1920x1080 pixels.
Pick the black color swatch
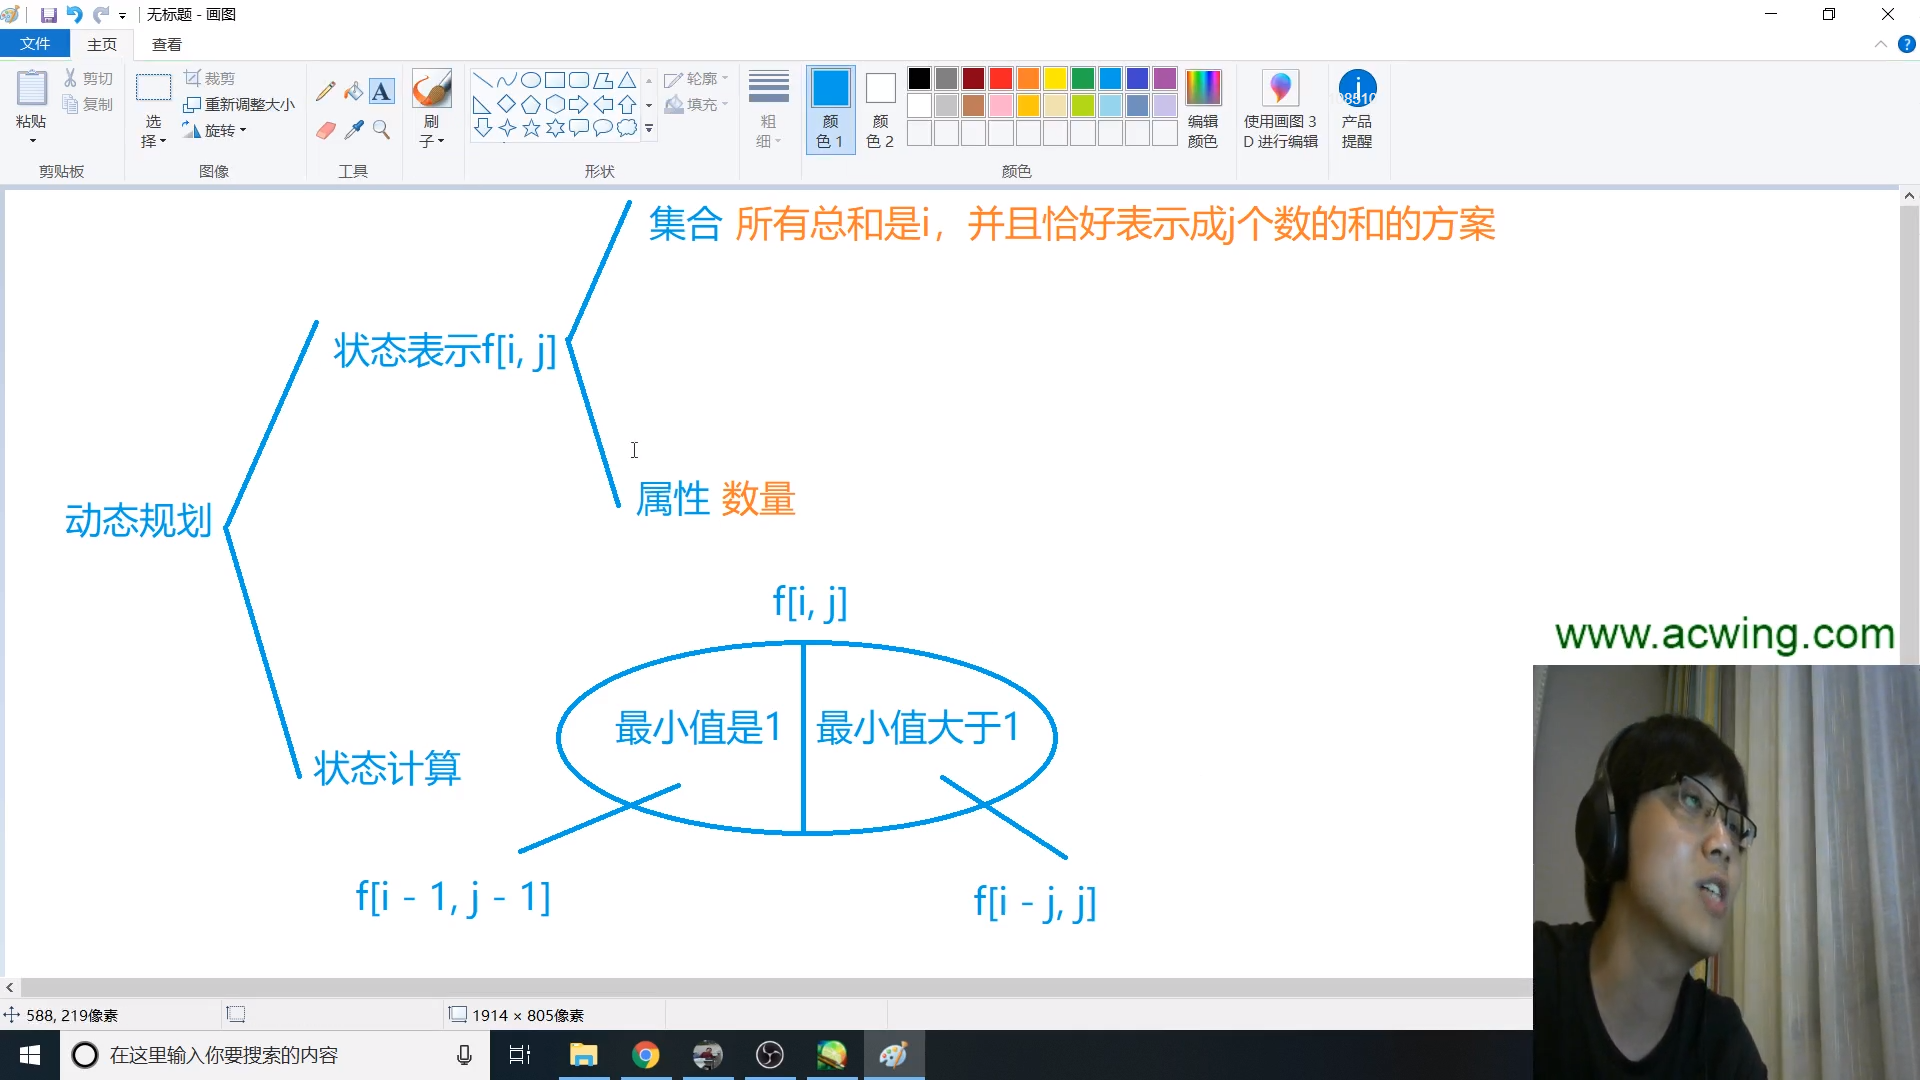pyautogui.click(x=920, y=78)
